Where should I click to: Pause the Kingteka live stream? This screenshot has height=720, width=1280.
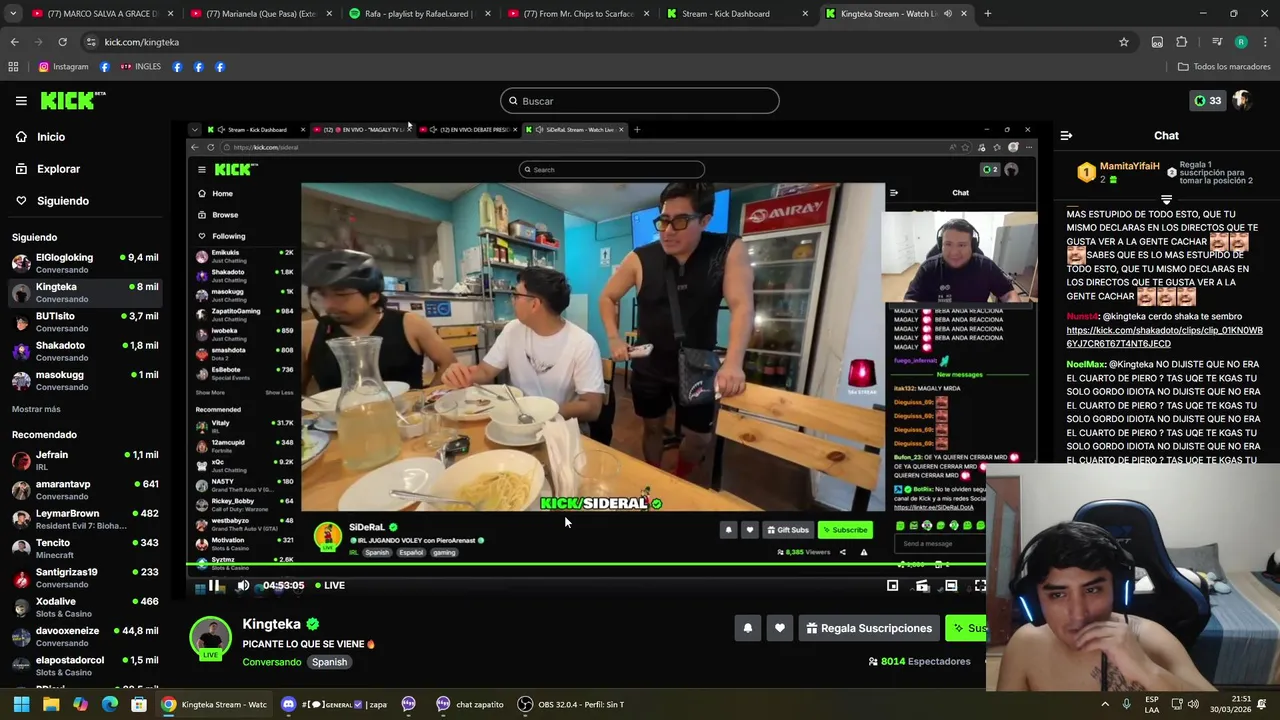[x=214, y=586]
